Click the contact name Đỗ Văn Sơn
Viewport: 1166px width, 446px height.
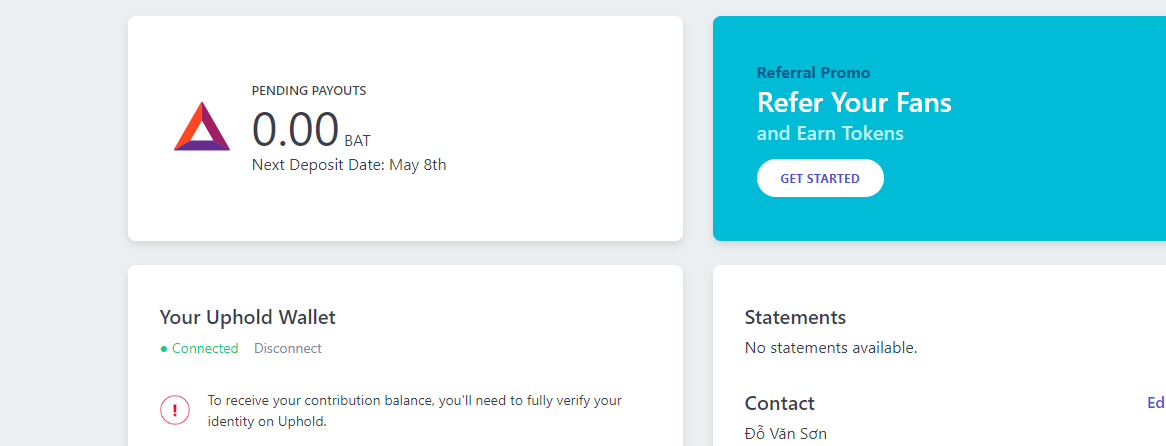point(785,434)
